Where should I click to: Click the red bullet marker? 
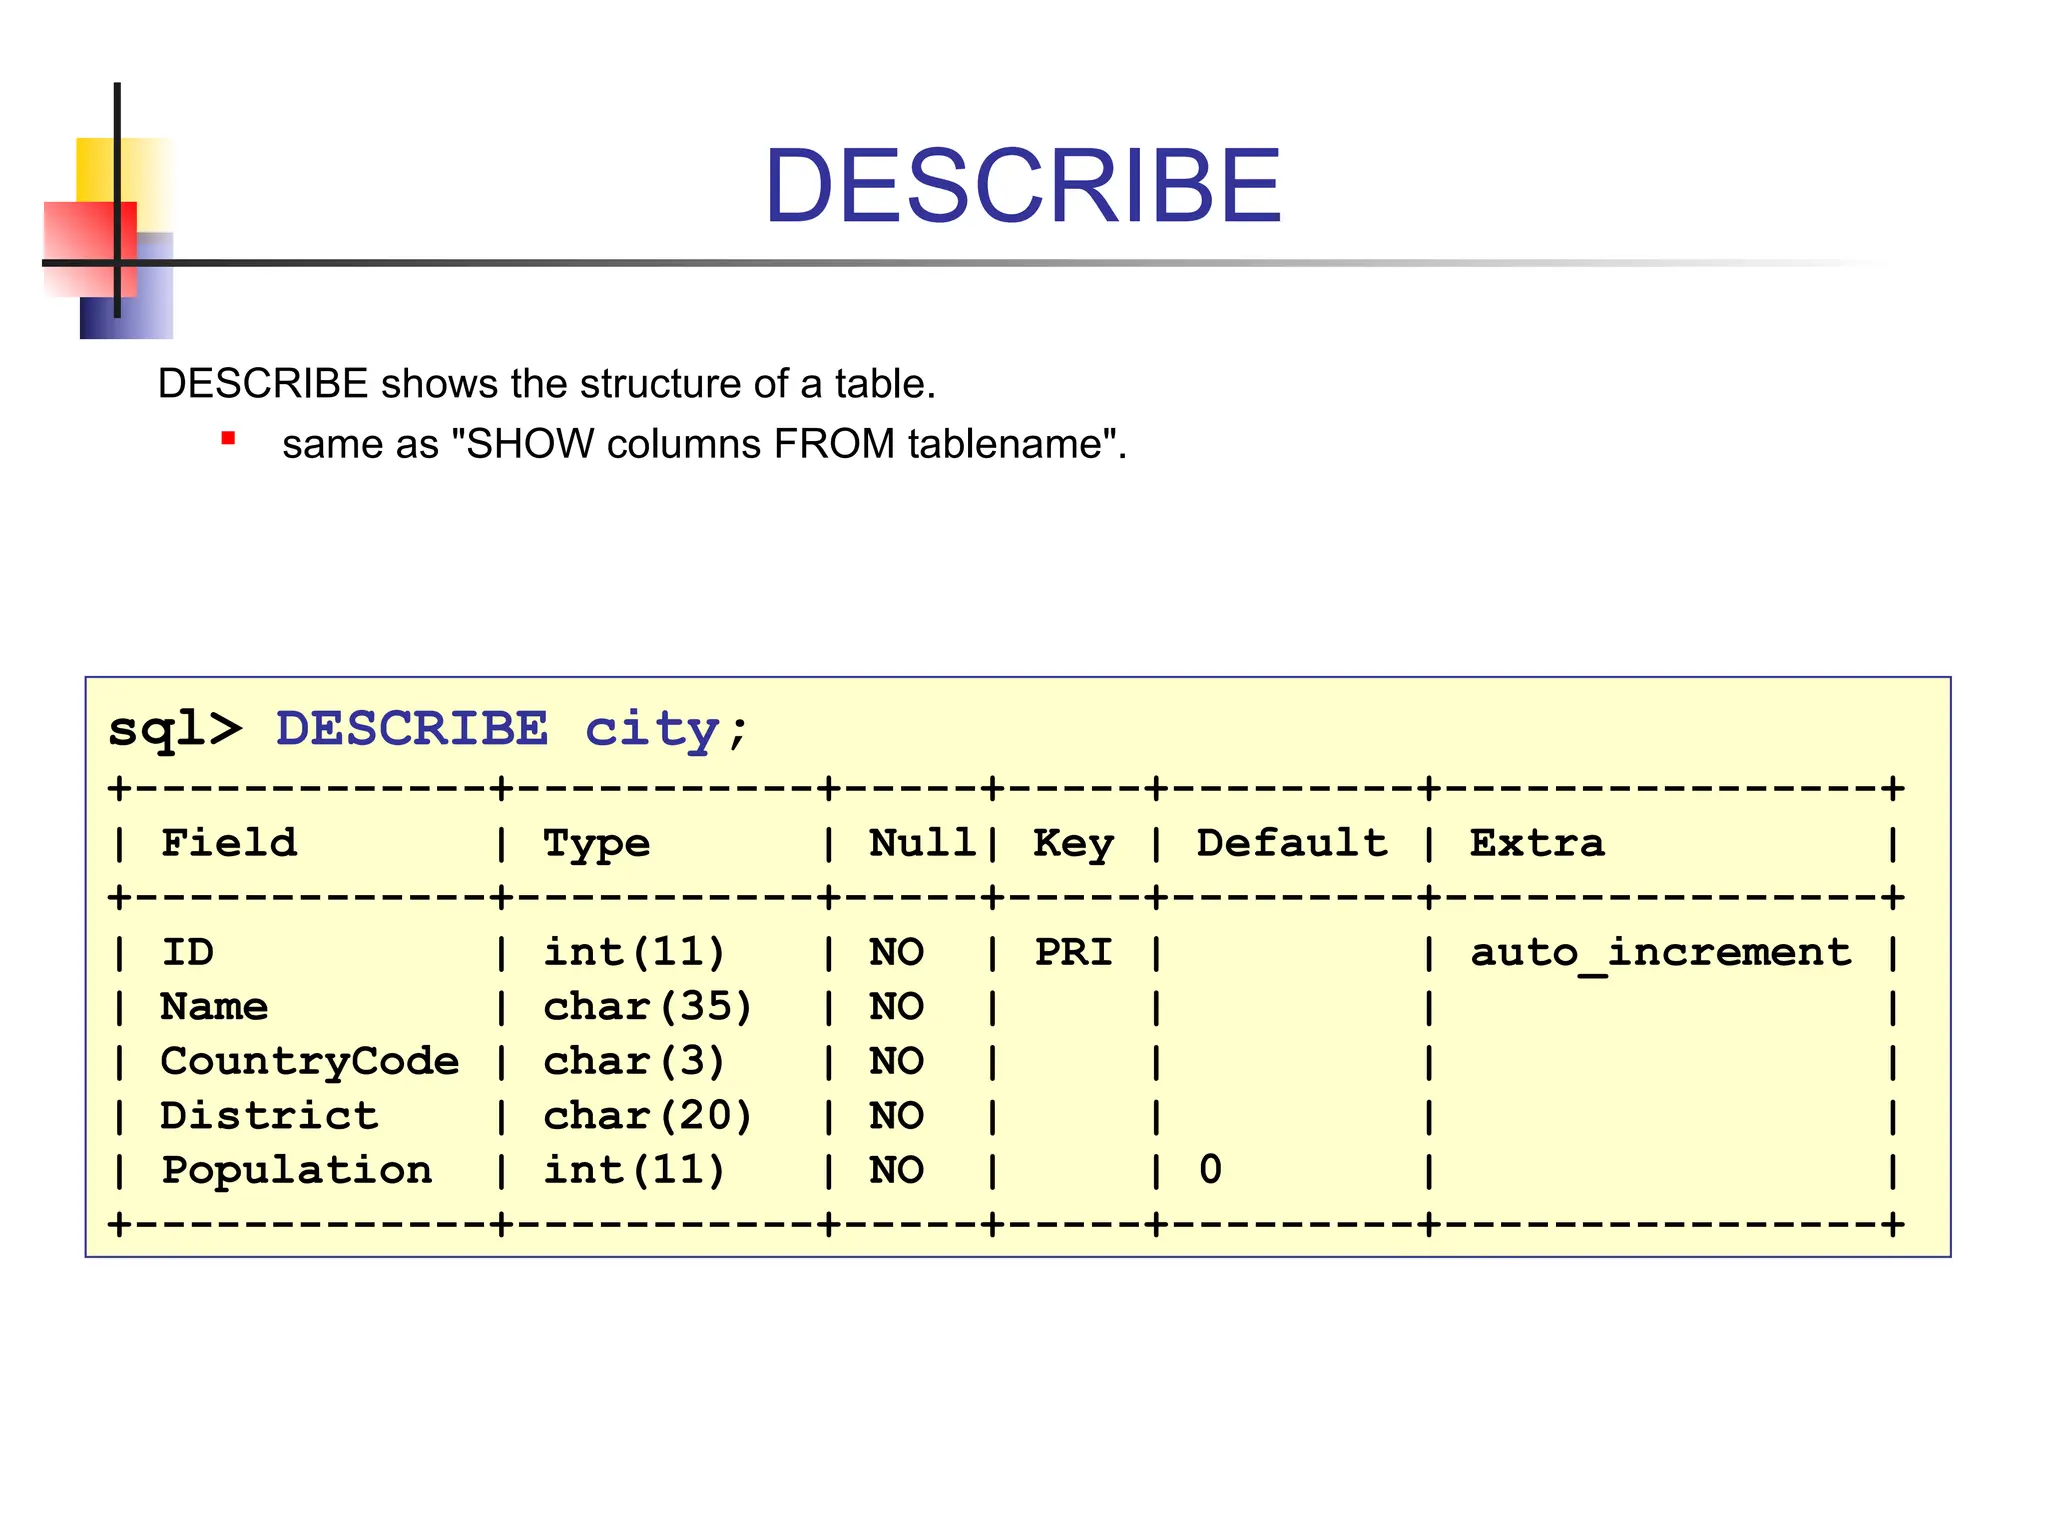click(x=228, y=438)
